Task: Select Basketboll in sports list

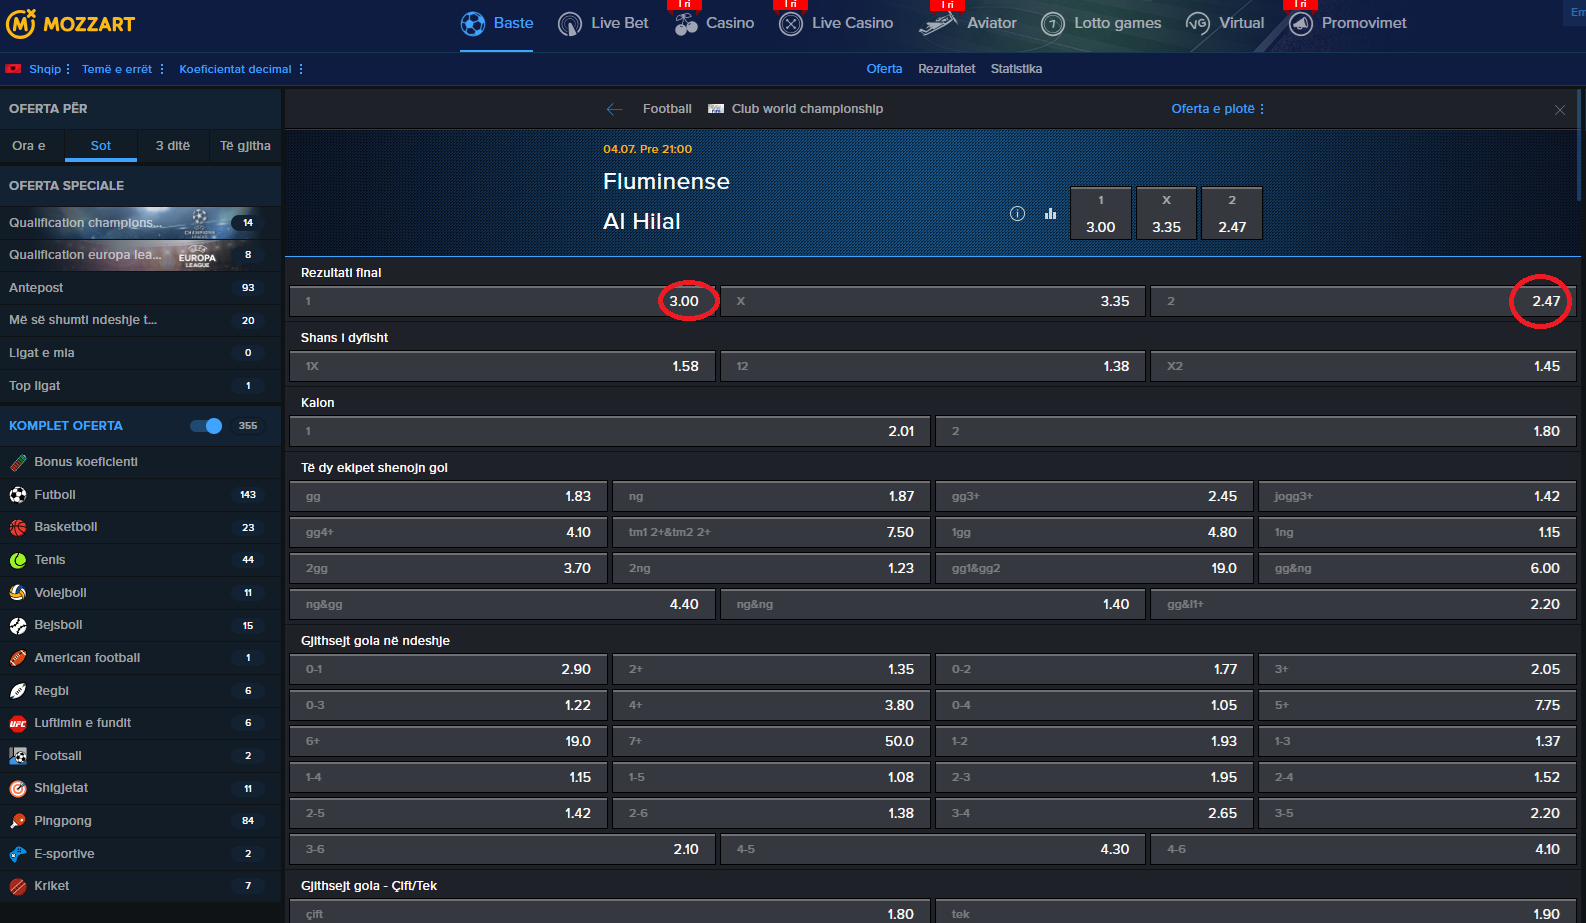Action: [x=140, y=527]
